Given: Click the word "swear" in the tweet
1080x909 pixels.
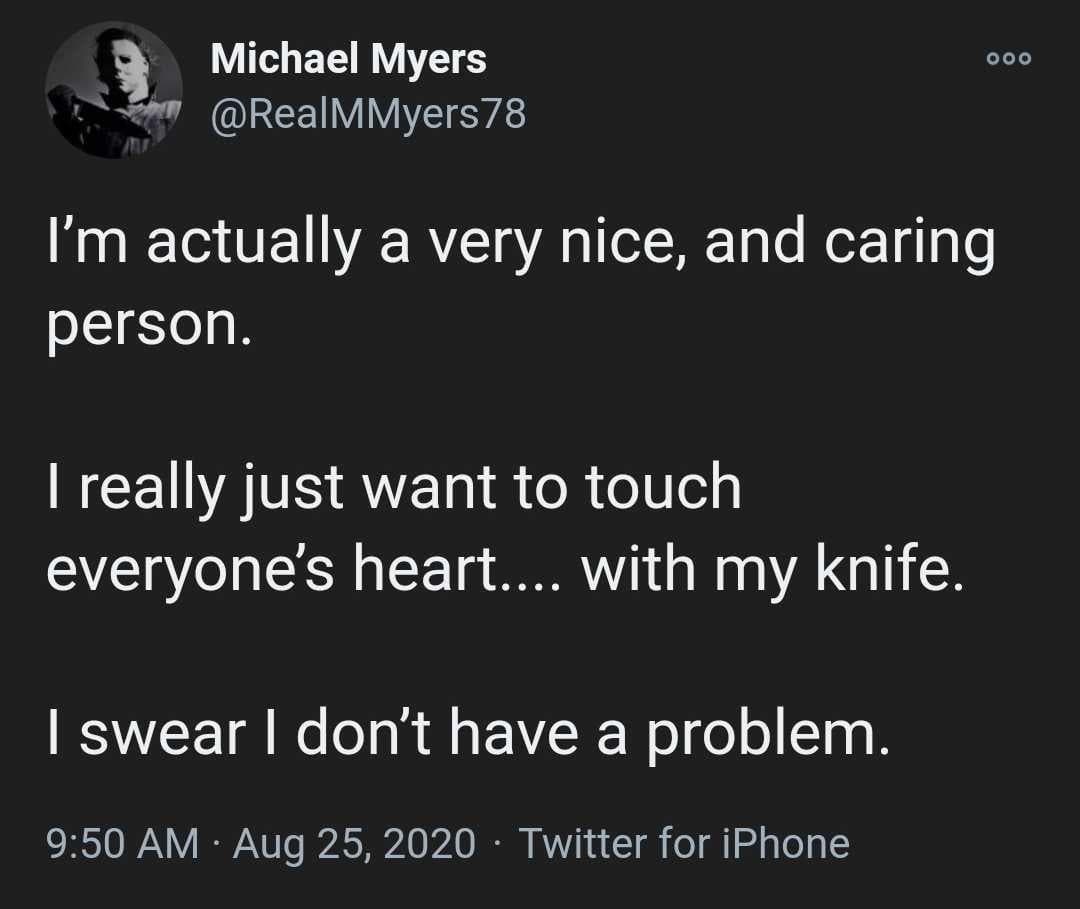Looking at the screenshot, I should [162, 733].
